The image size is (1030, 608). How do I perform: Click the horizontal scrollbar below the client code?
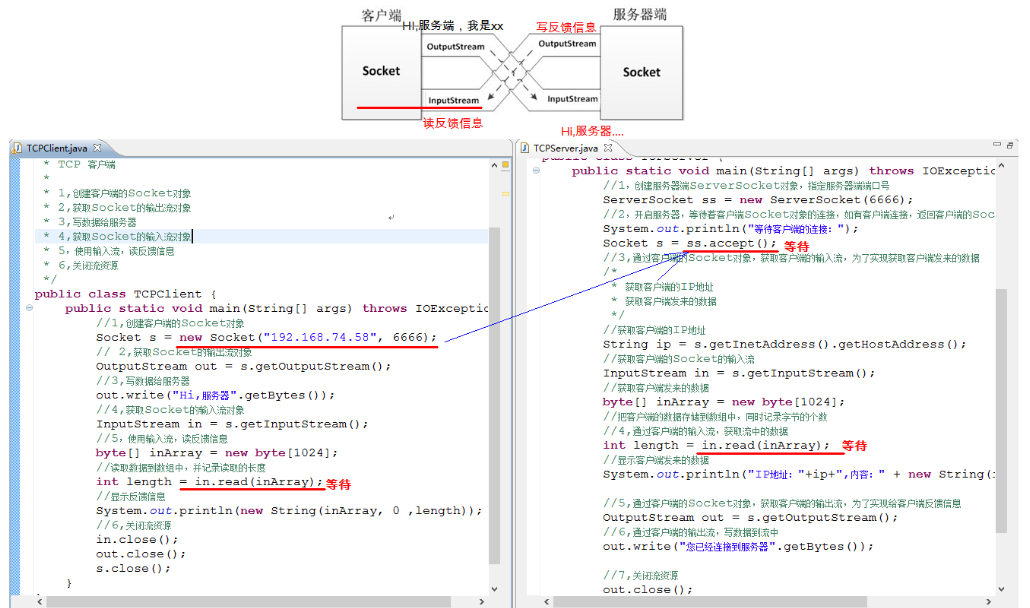250,600
